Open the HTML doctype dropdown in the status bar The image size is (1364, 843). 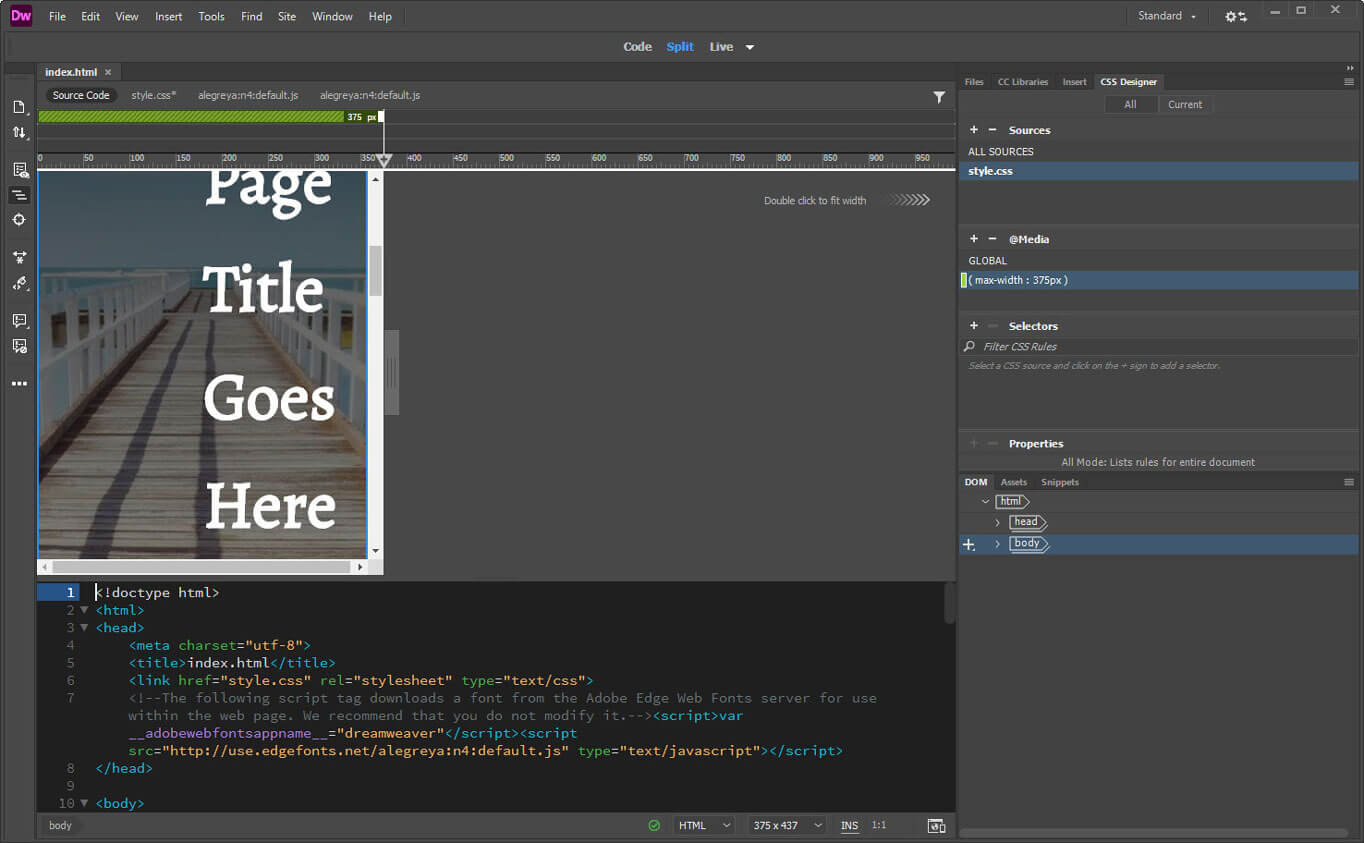click(704, 825)
